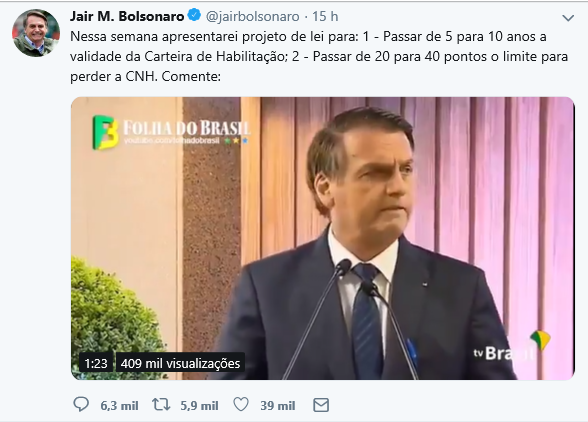Click the youtube.com/folhadobrasil watermark text
588x422 pixels.
(171, 141)
